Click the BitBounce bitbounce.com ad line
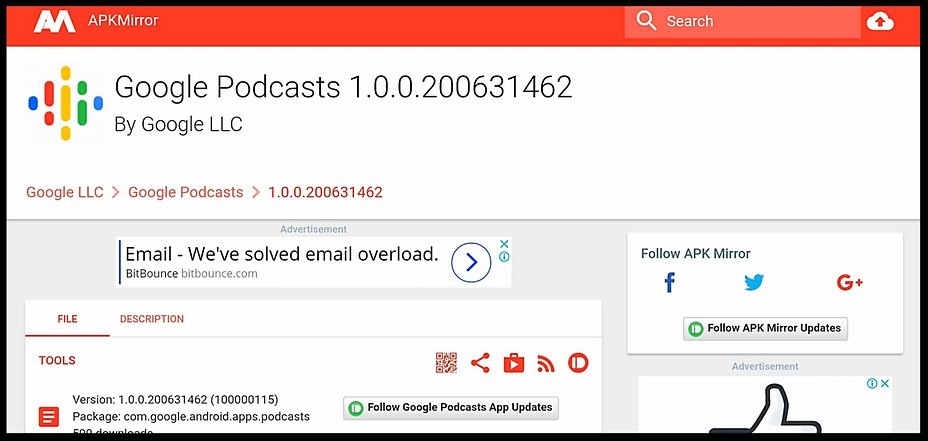 [192, 273]
